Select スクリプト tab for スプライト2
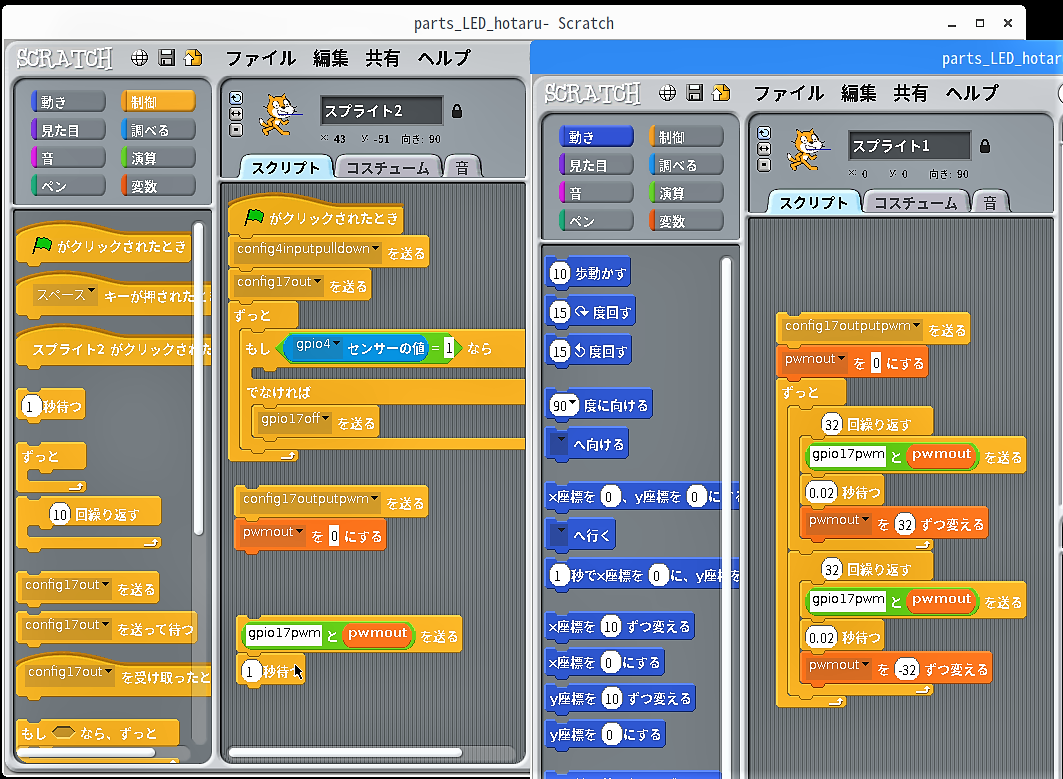Image resolution: width=1063 pixels, height=779 pixels. (285, 167)
